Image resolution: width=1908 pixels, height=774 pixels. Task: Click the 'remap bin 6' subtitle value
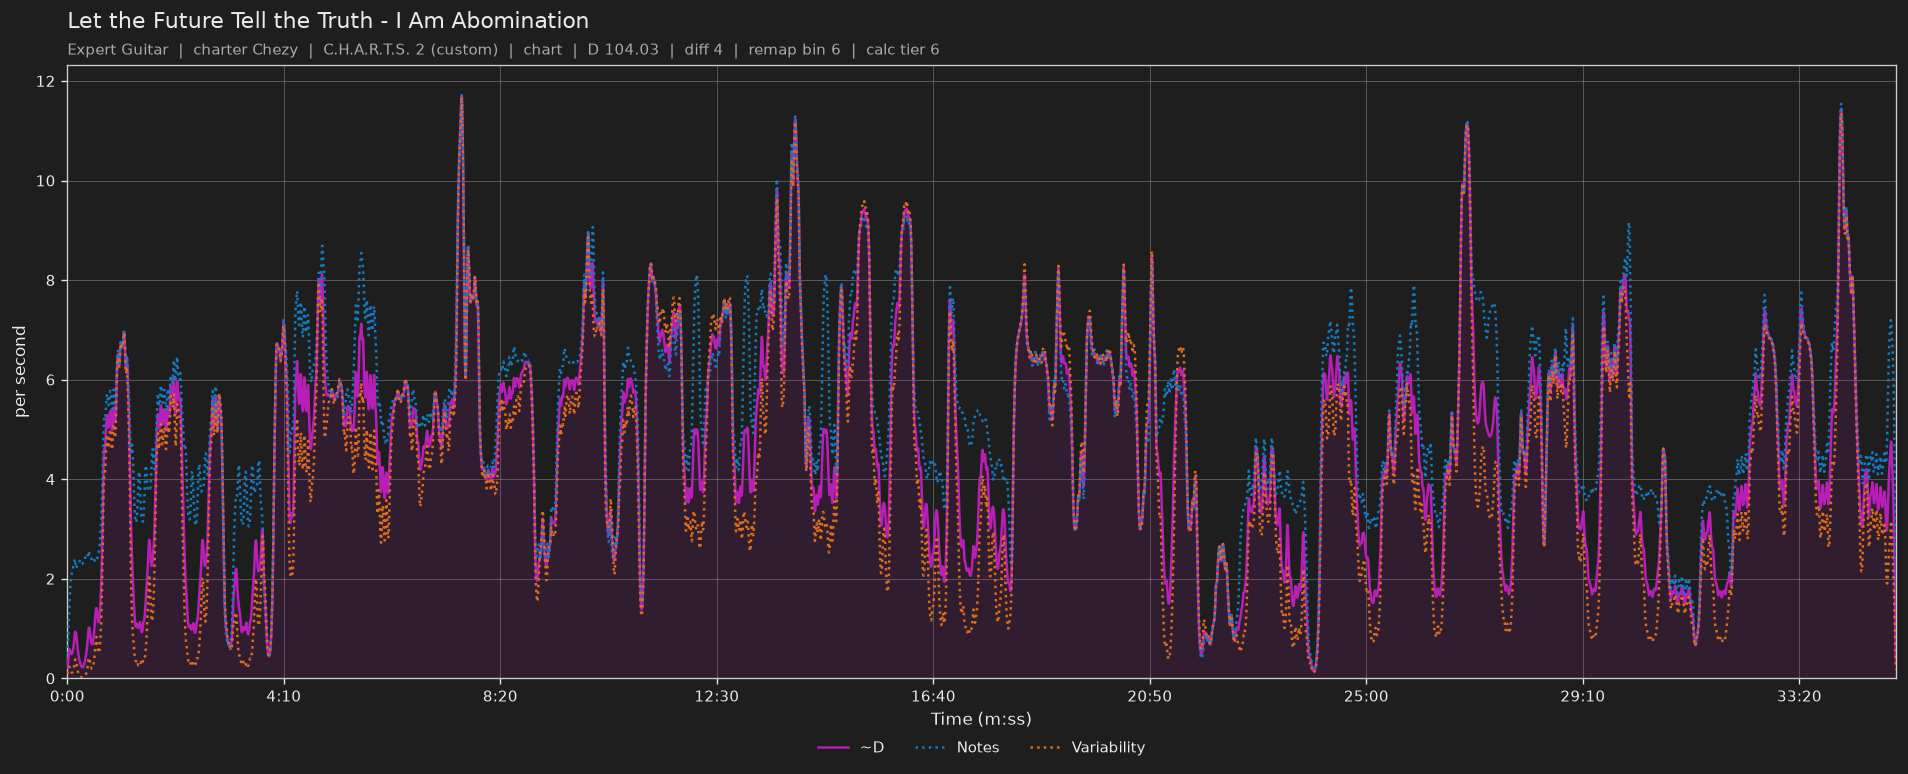(x=794, y=50)
